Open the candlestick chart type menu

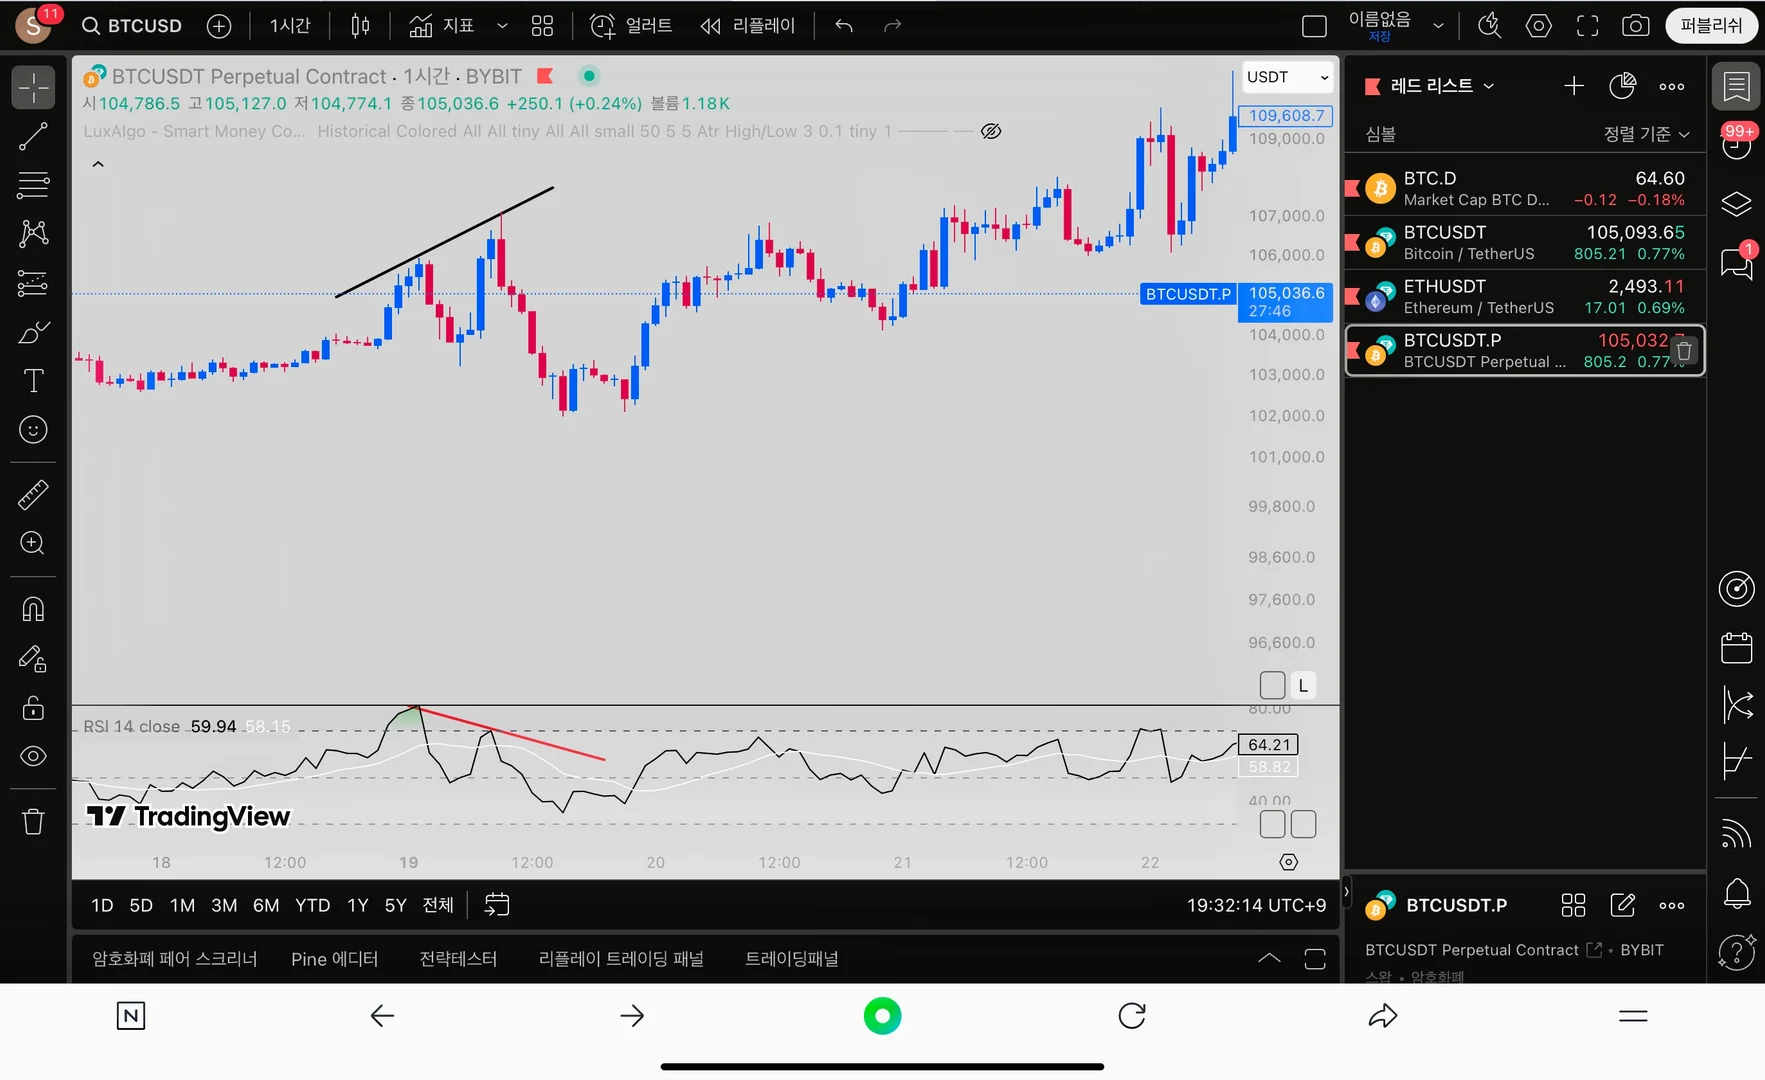tap(360, 26)
